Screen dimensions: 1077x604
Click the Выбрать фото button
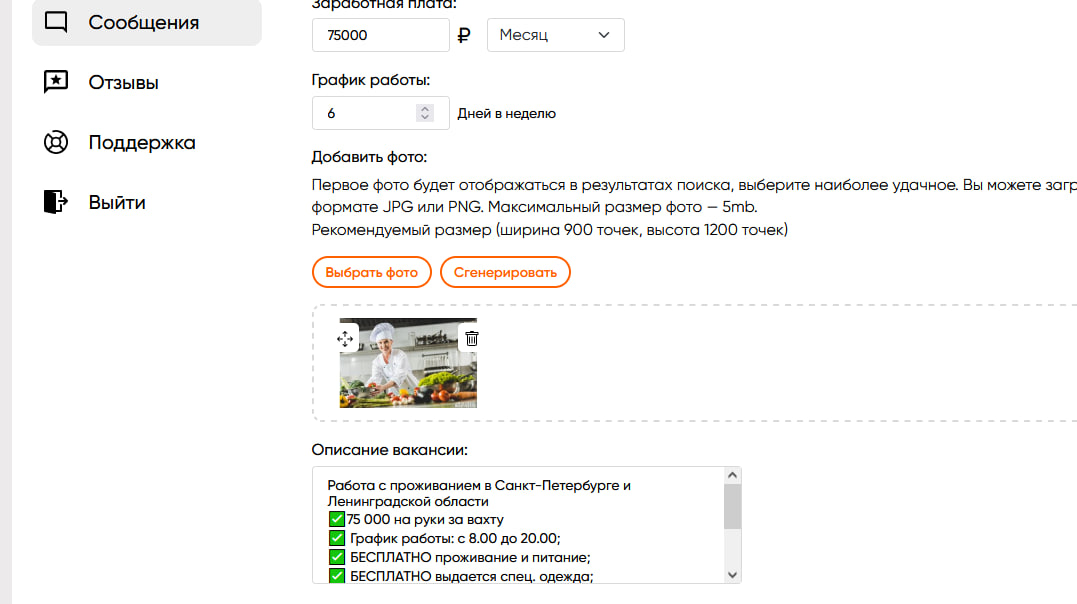pos(372,272)
